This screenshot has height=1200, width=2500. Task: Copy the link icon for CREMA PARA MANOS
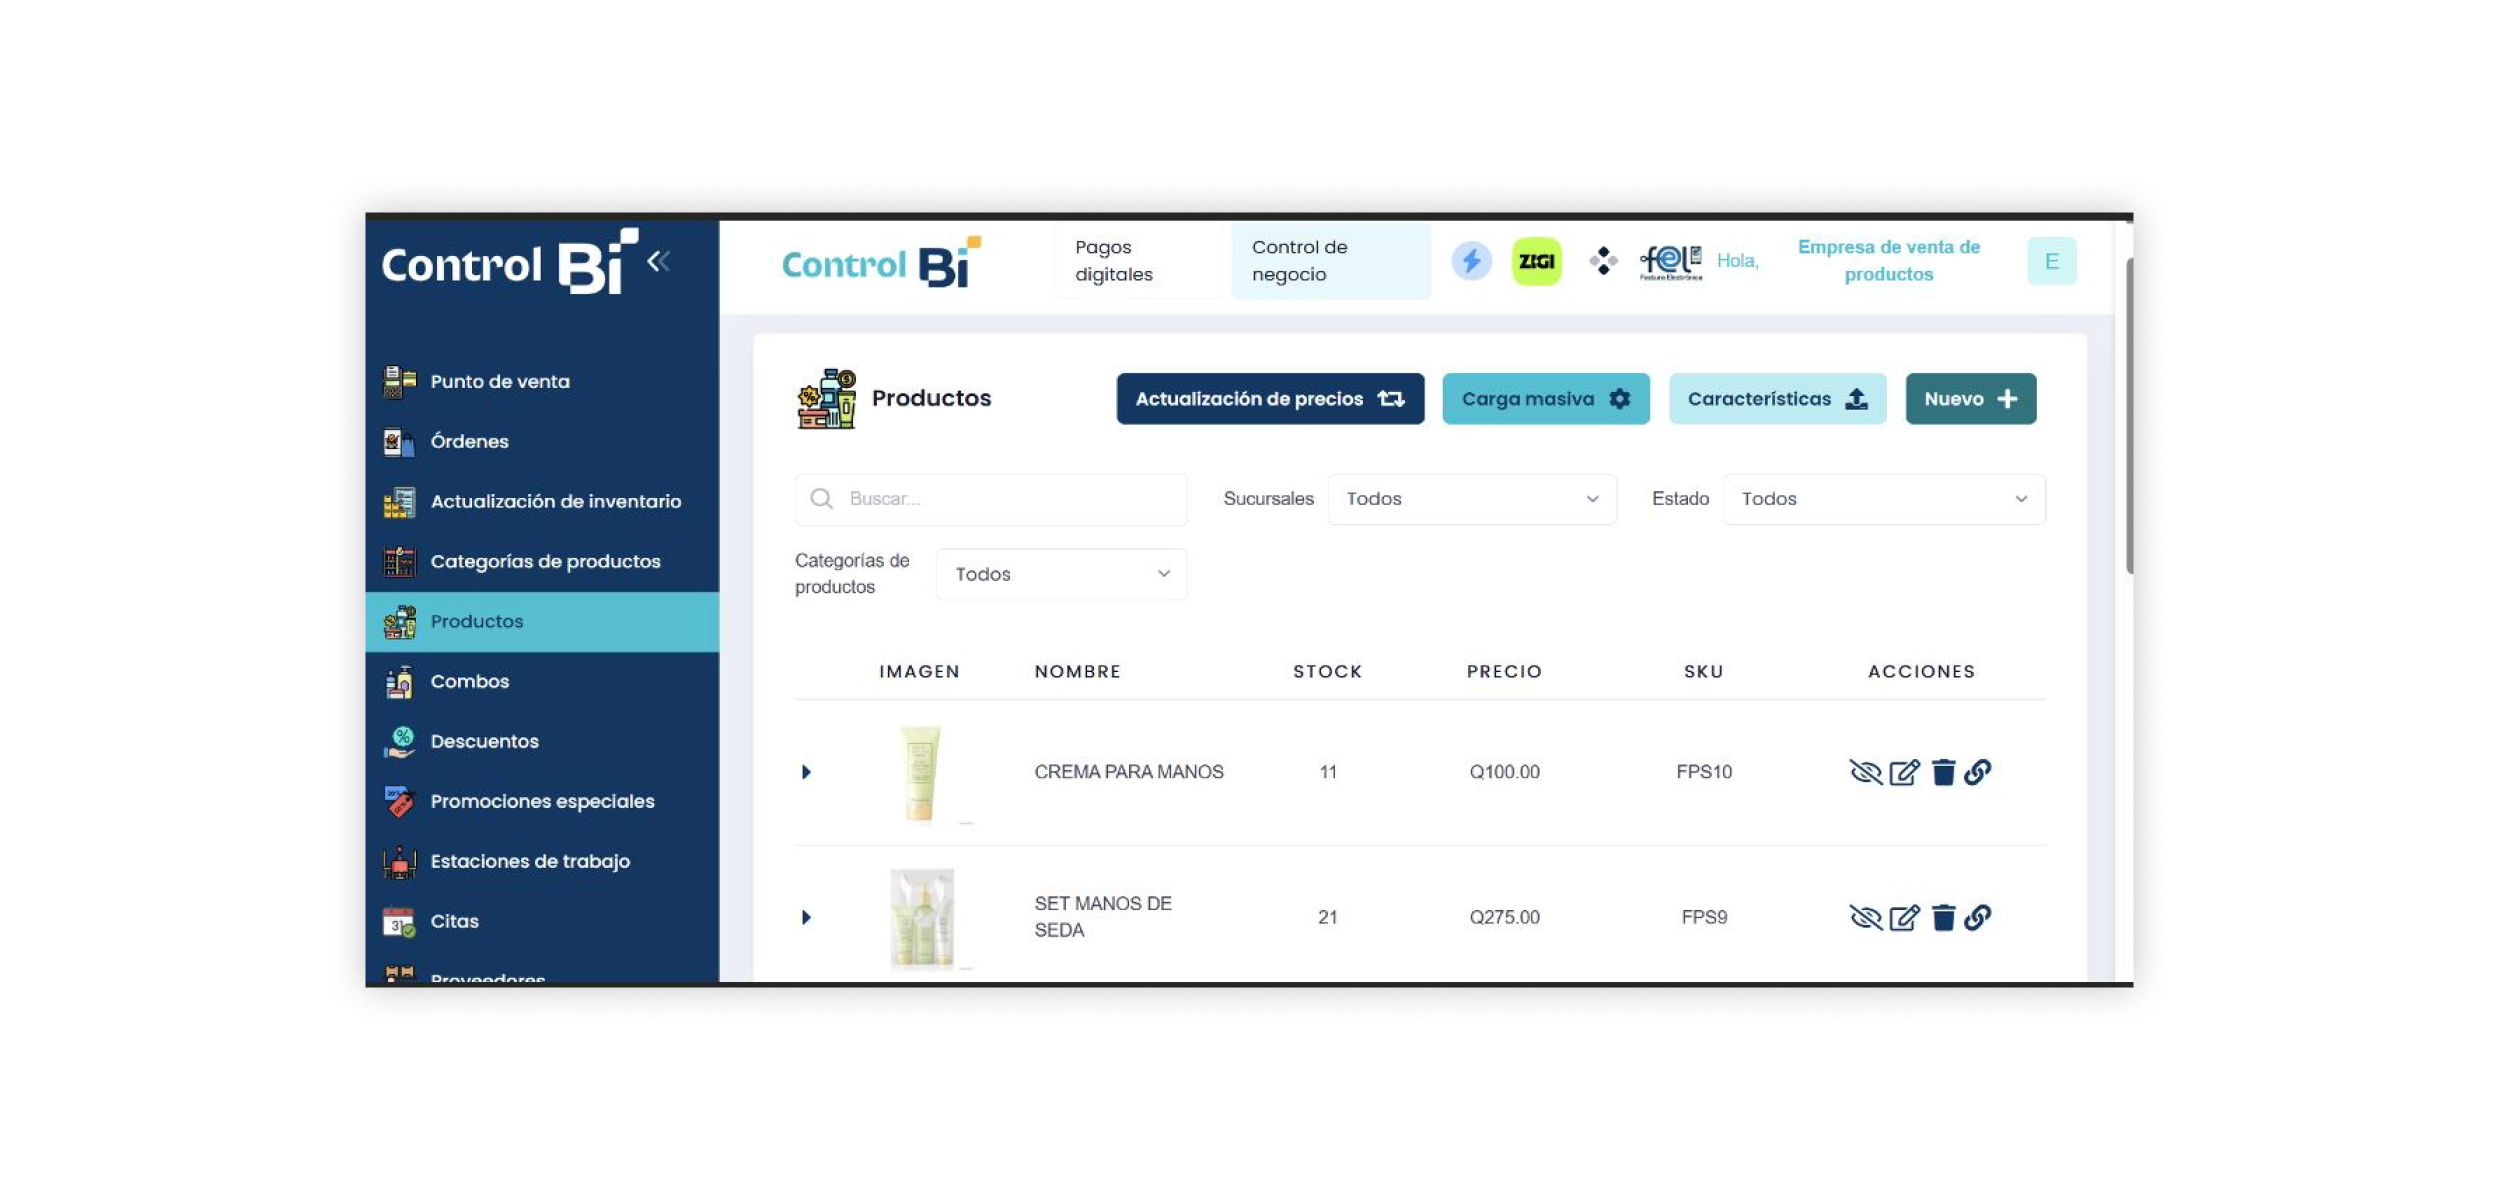pos(1978,771)
